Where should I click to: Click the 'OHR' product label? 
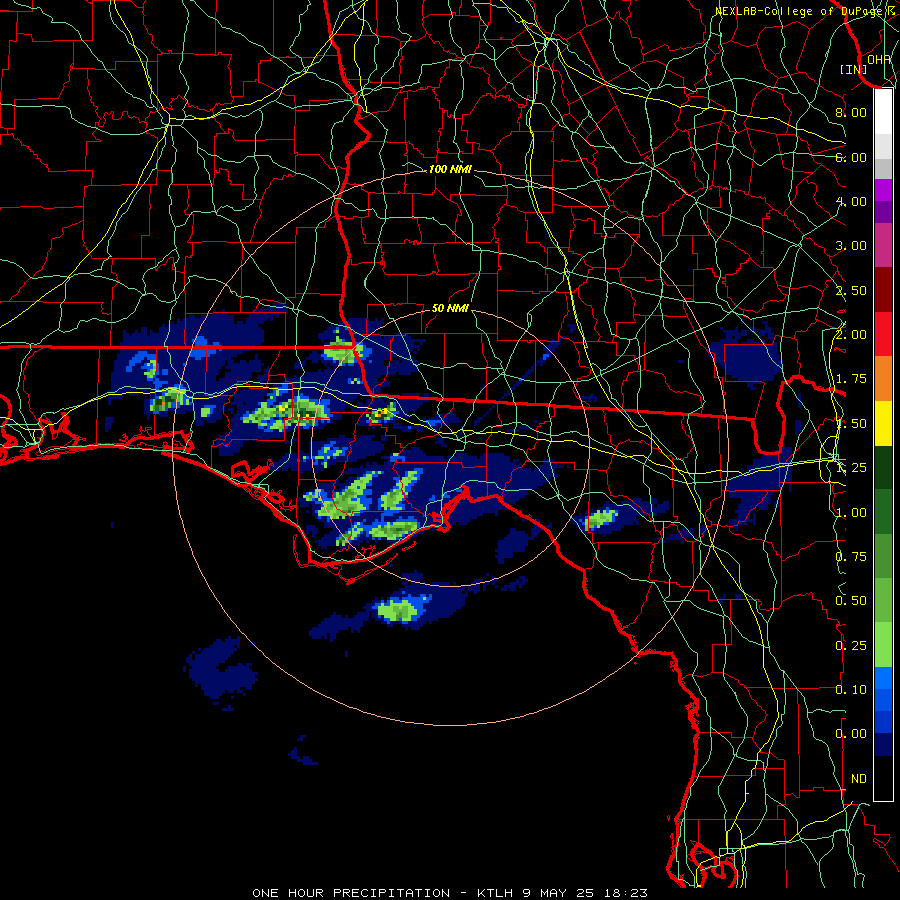pyautogui.click(x=879, y=60)
